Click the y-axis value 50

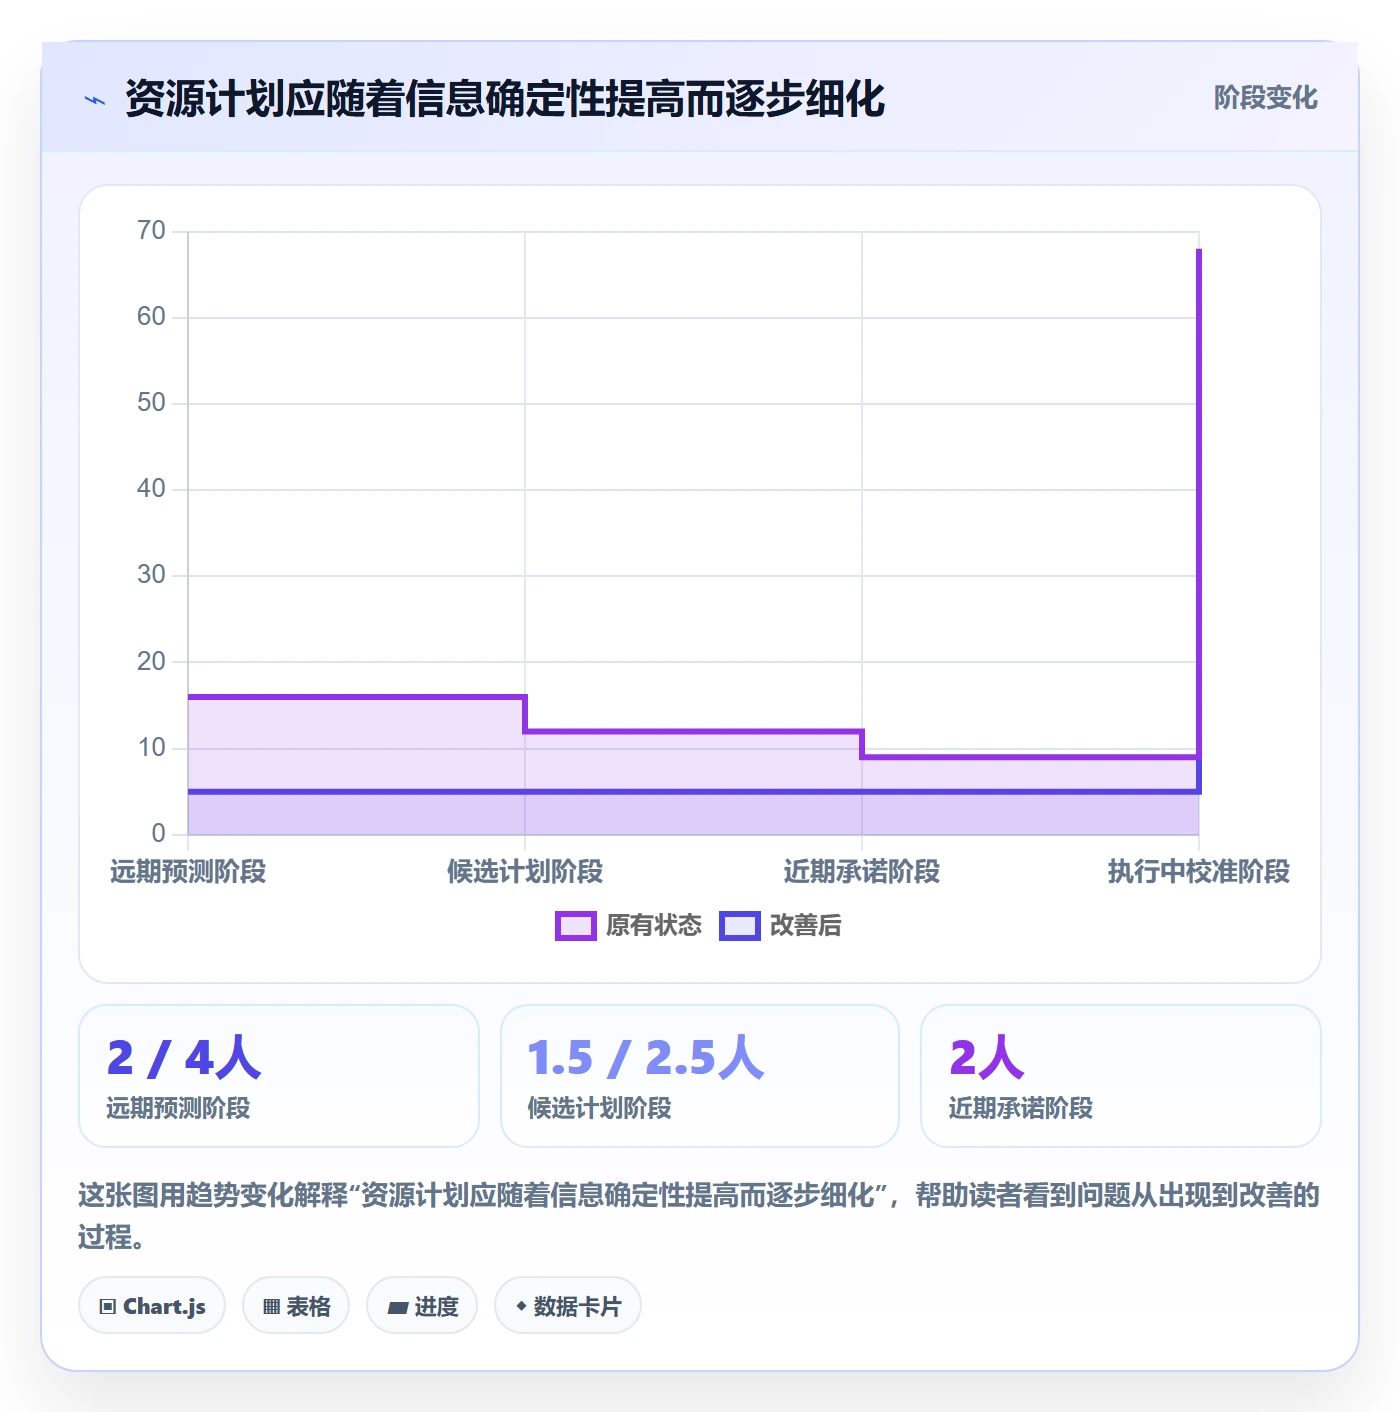point(152,403)
